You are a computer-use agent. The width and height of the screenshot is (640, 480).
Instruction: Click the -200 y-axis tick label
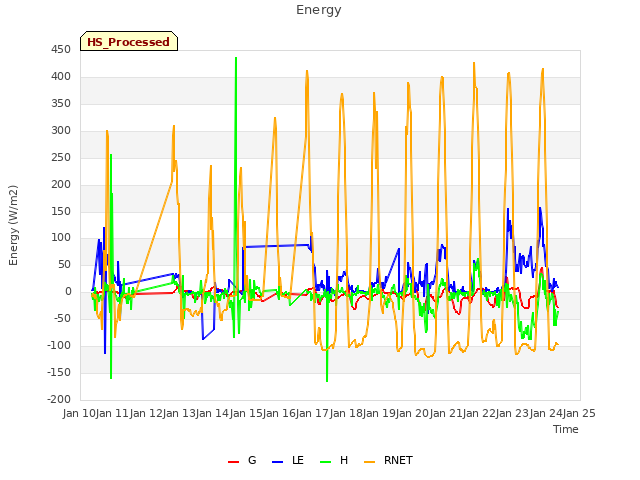tap(59, 400)
